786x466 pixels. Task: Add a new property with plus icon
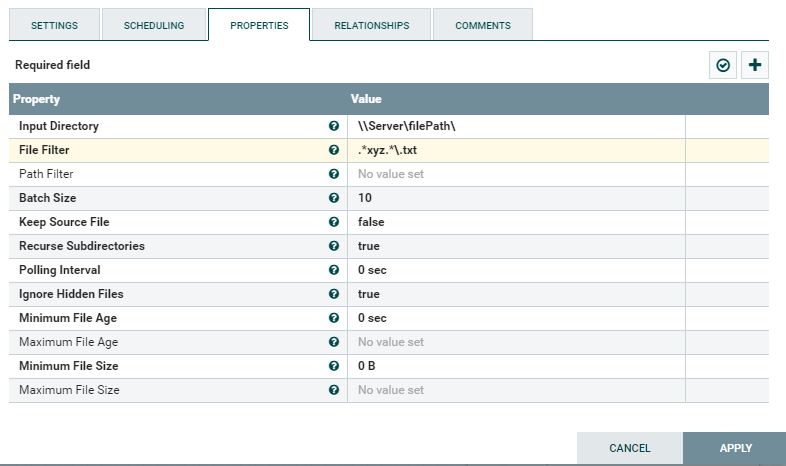(x=755, y=66)
